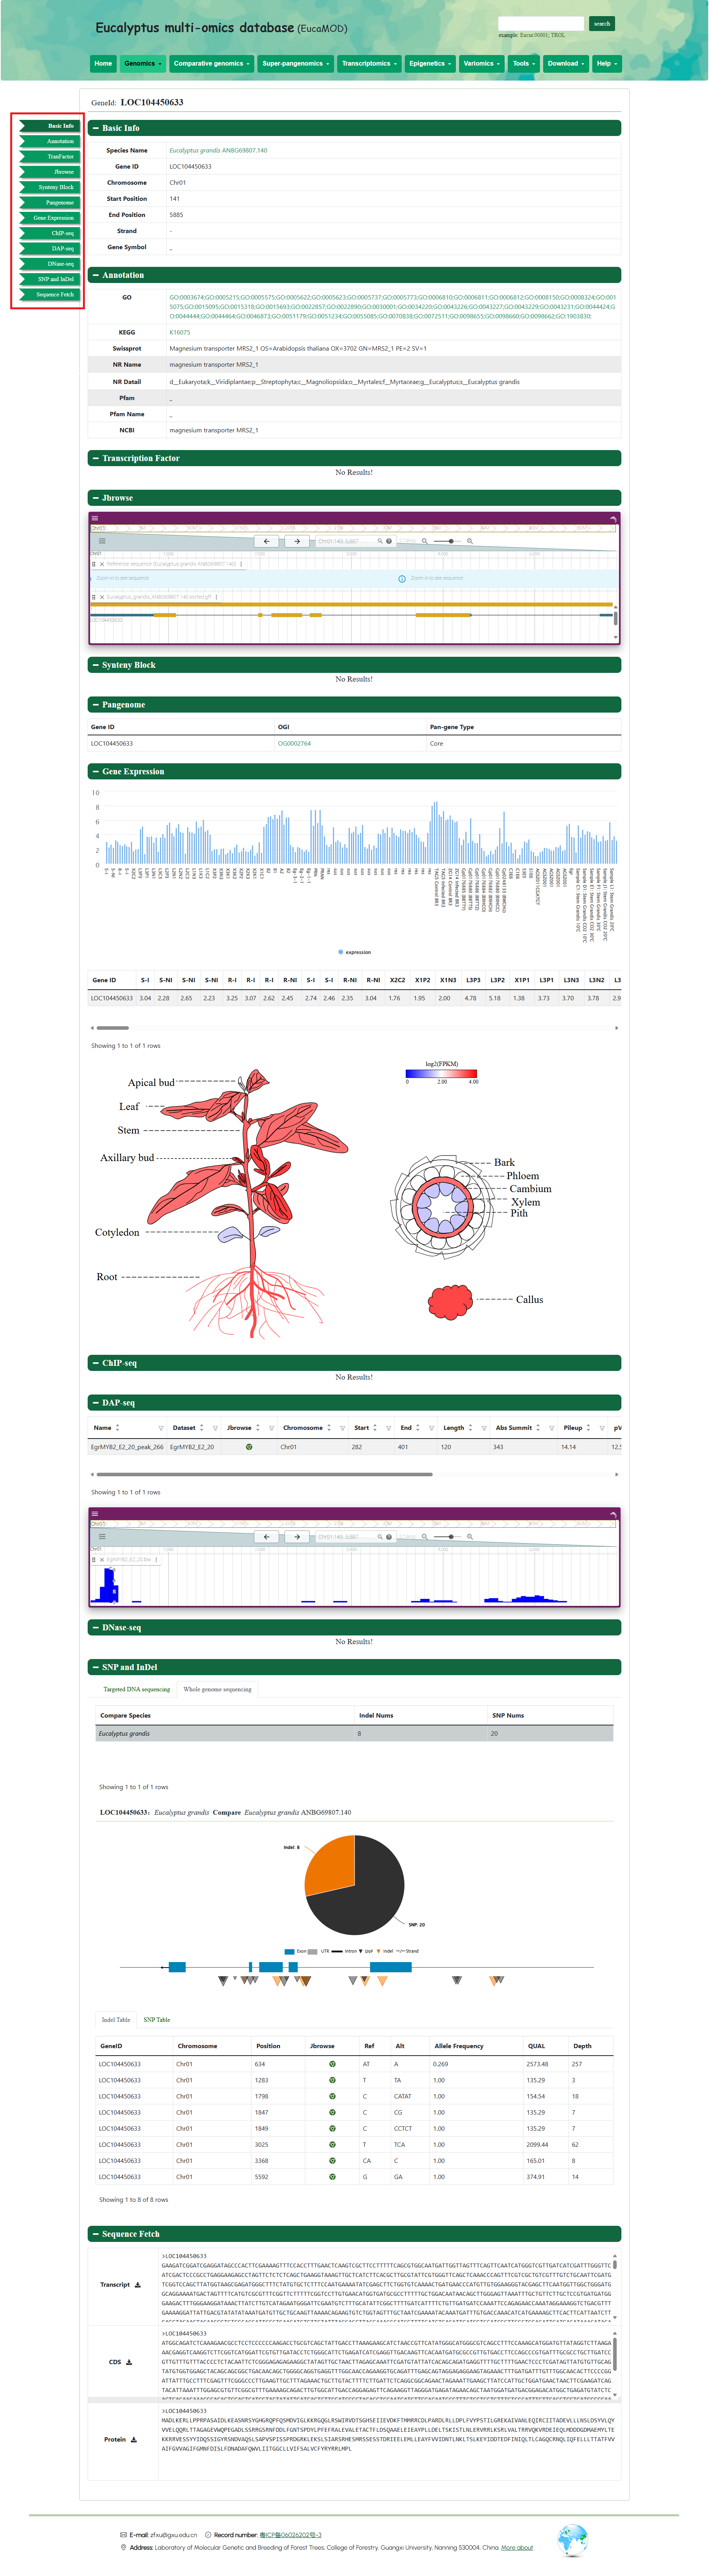Open the Jbrowse icon for Indel position 634
Screen dimensions: 709x2576
(x=332, y=2063)
